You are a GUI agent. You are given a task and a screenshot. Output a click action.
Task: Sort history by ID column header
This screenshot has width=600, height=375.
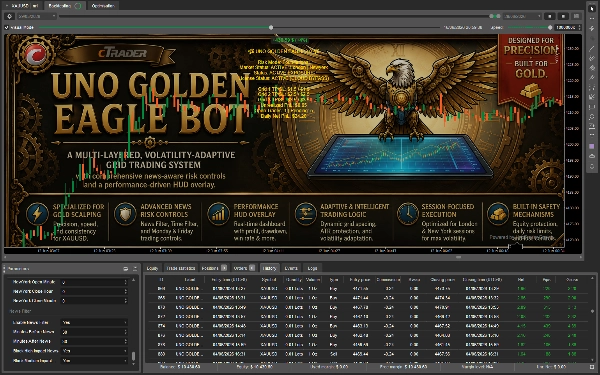pos(161,279)
